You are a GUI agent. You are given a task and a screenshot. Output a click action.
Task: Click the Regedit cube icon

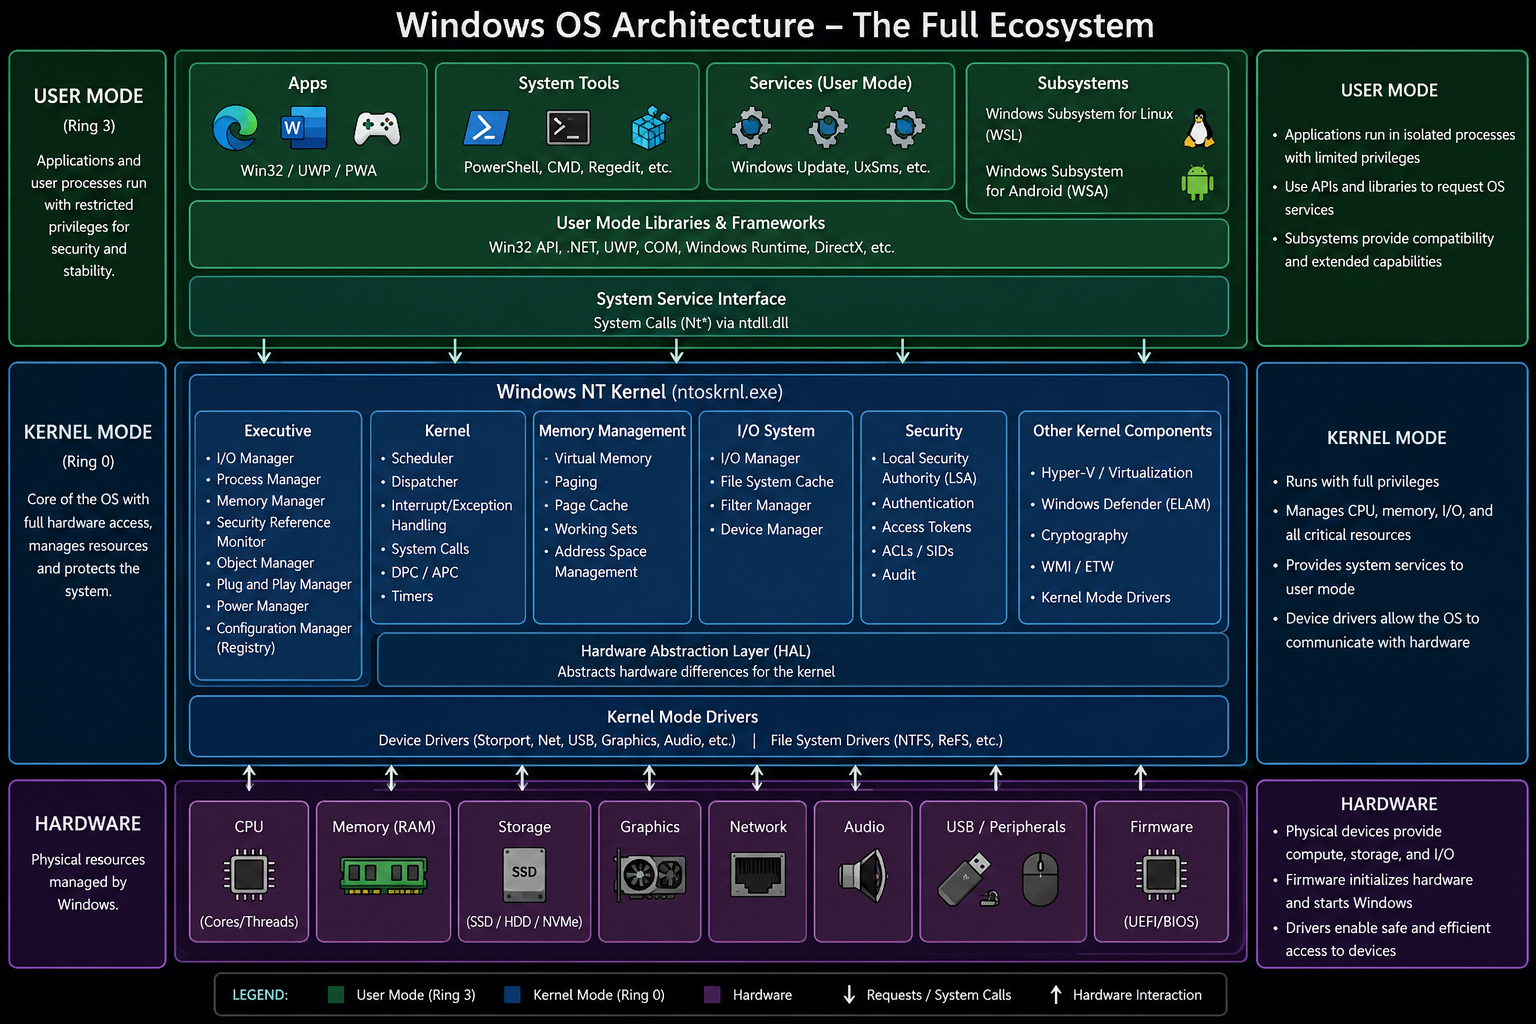pyautogui.click(x=650, y=128)
